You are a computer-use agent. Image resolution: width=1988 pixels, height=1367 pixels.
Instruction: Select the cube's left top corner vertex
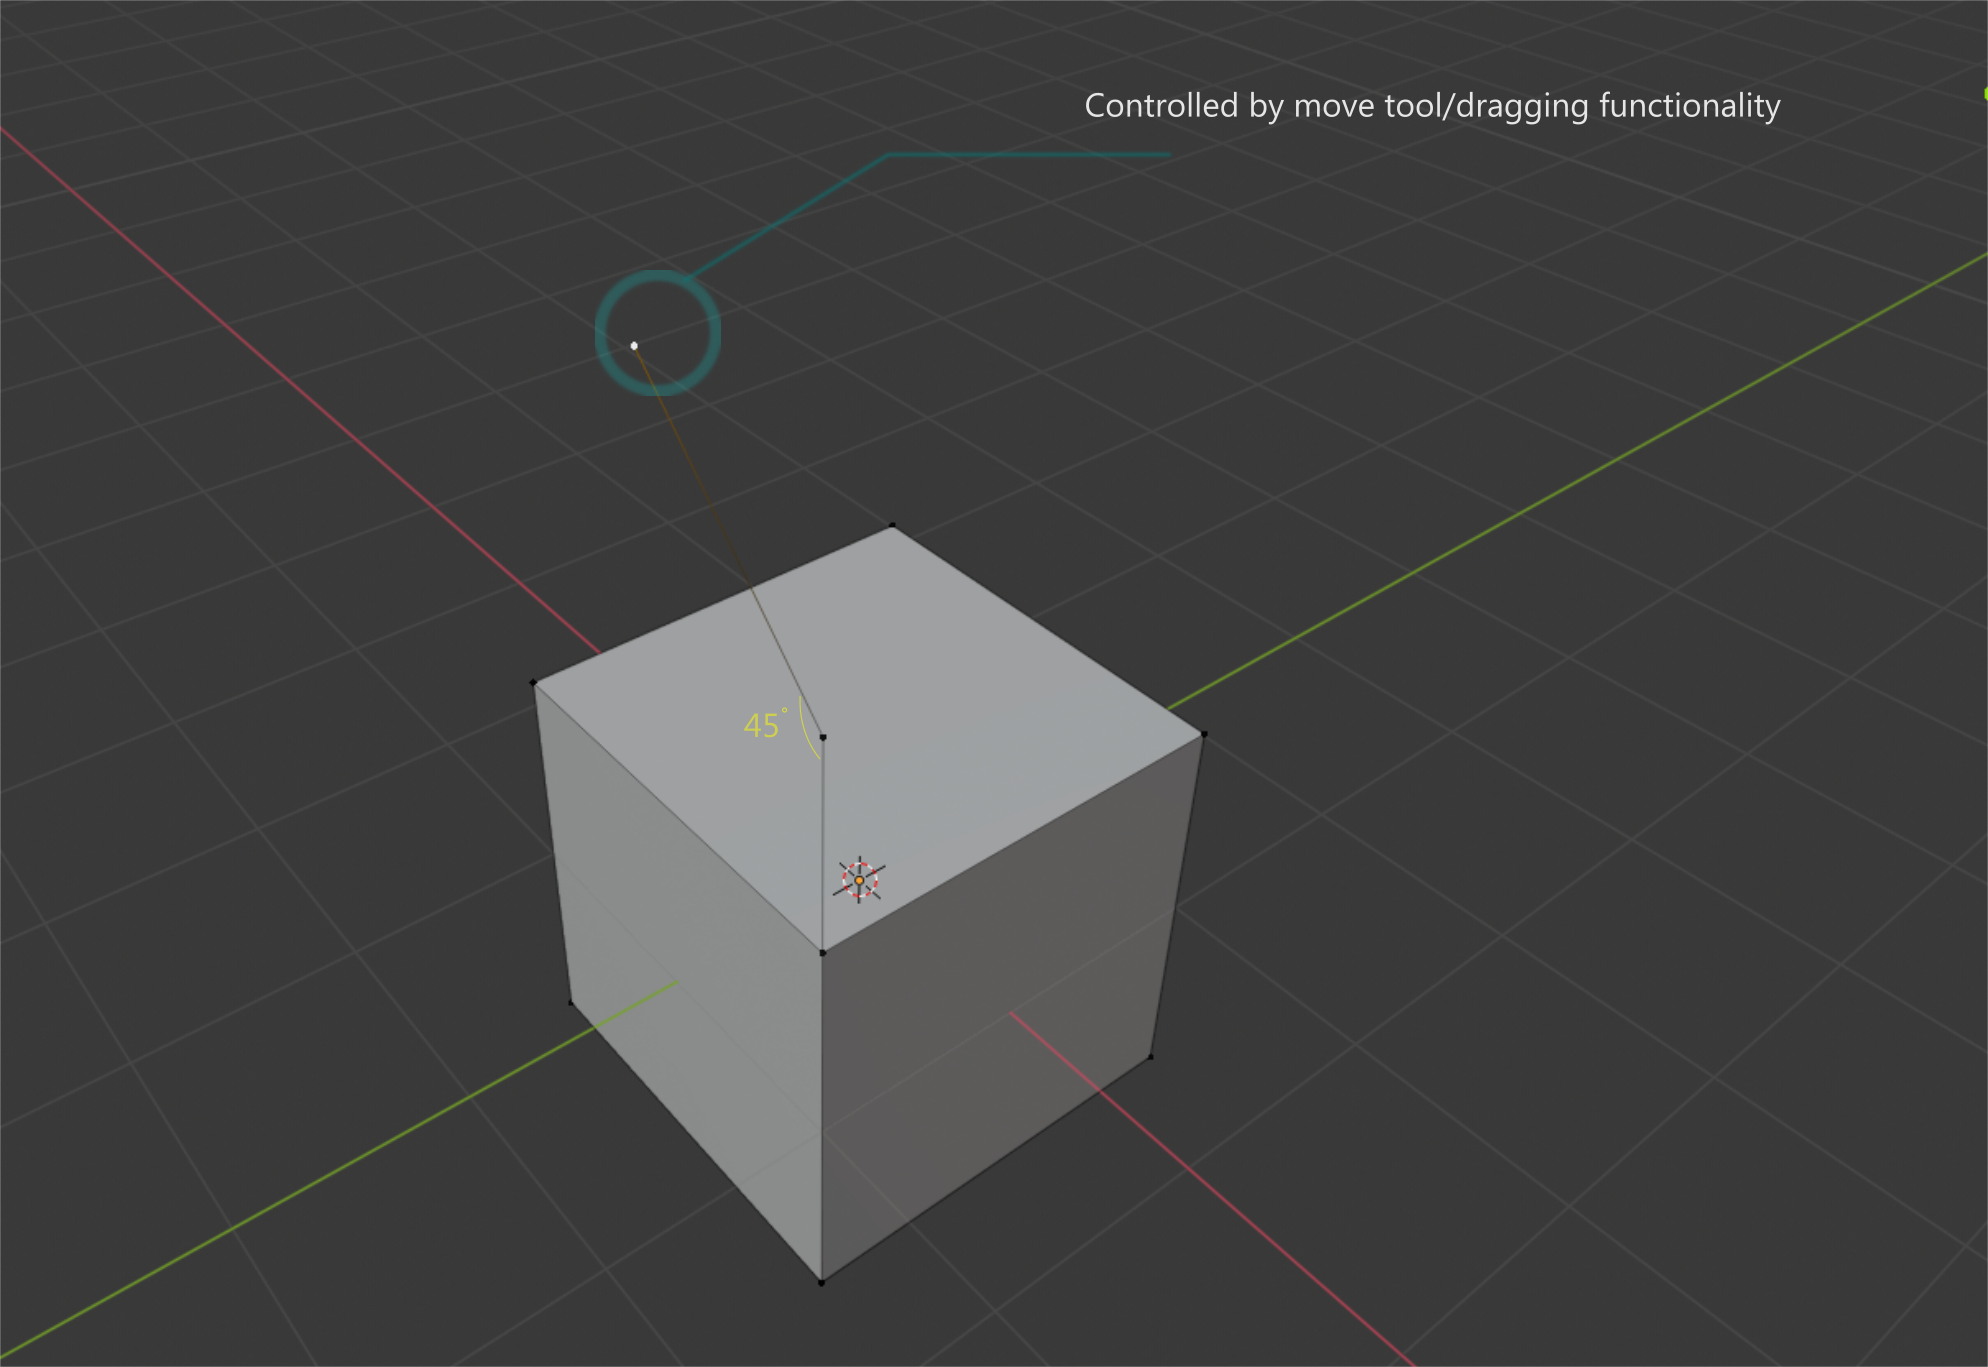tap(533, 682)
